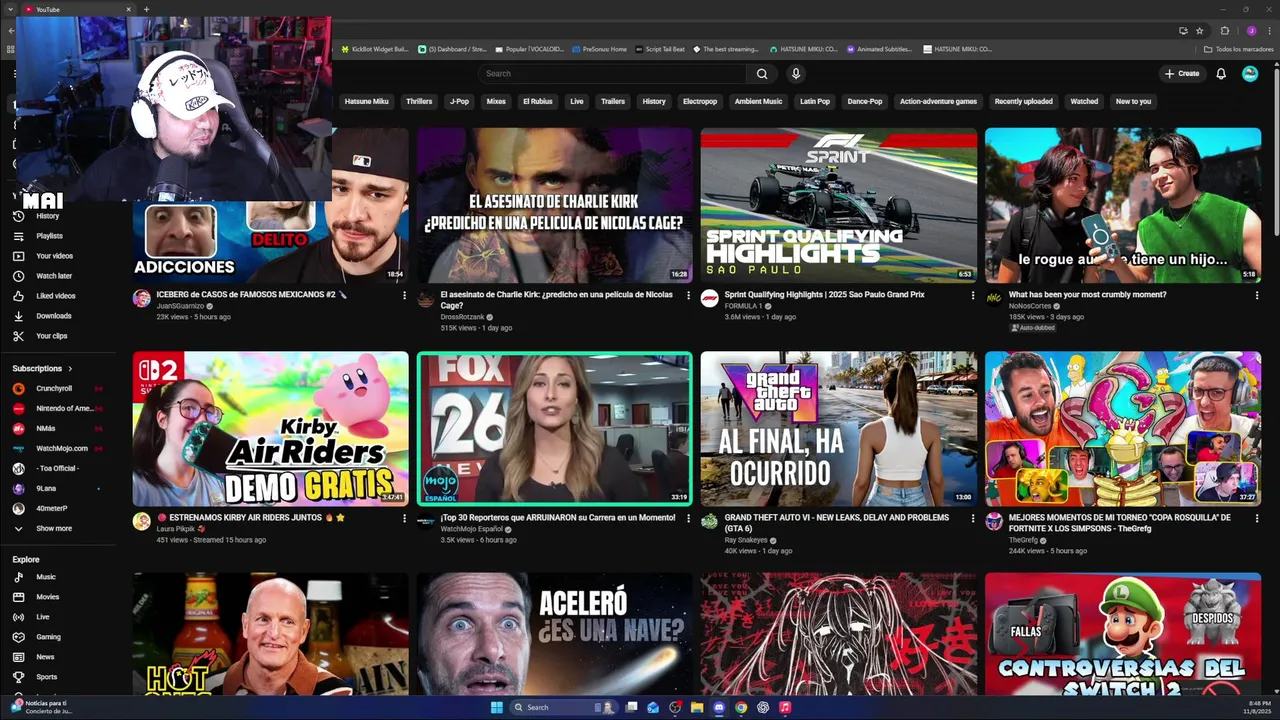Play the Sprint Qualifying Highlights thumbnail

click(838, 205)
